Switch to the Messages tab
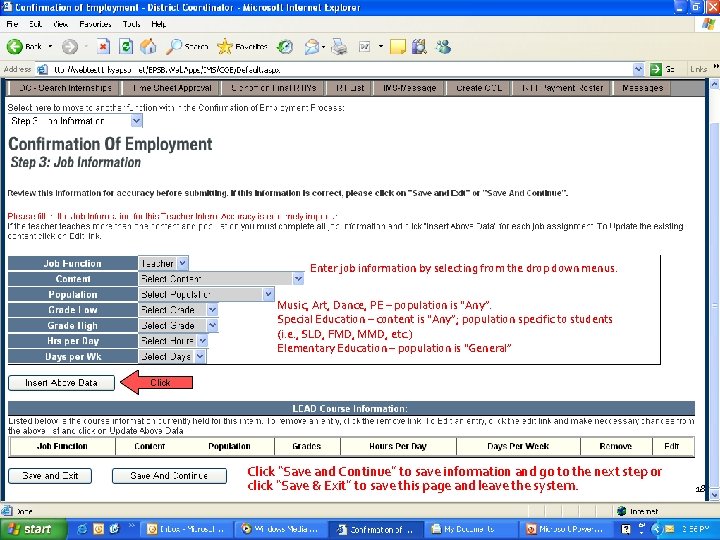Screen dimensions: 720x540 tap(642, 88)
